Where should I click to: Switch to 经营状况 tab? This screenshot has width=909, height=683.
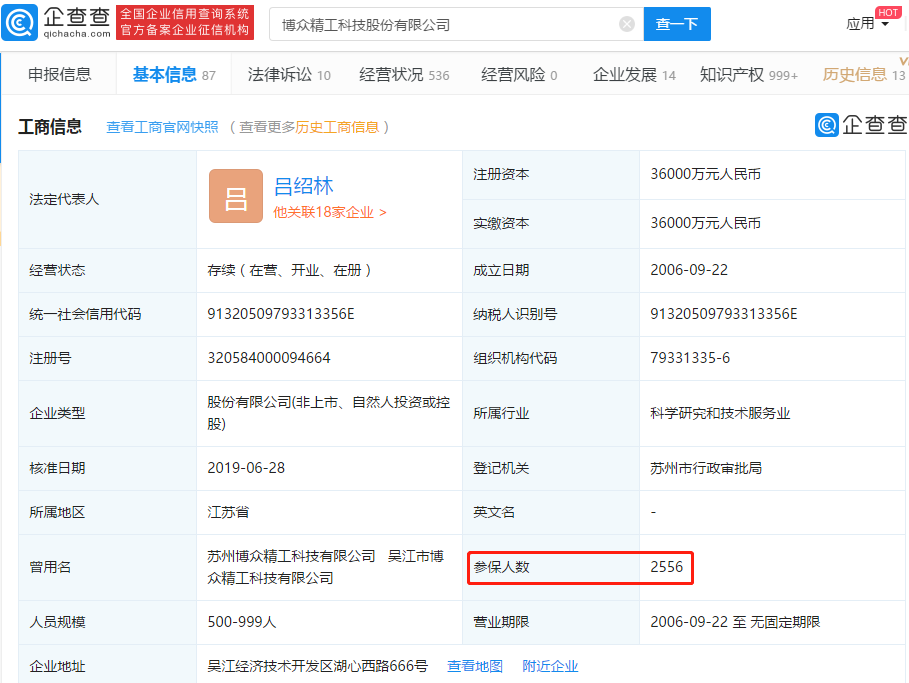point(404,74)
